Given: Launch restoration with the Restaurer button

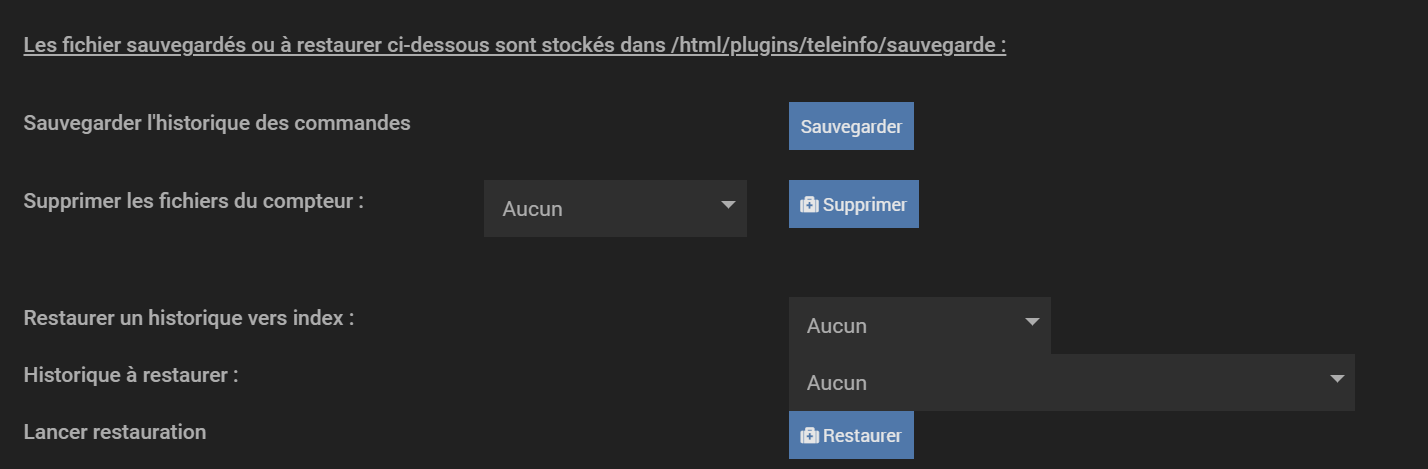Looking at the screenshot, I should (x=851, y=435).
